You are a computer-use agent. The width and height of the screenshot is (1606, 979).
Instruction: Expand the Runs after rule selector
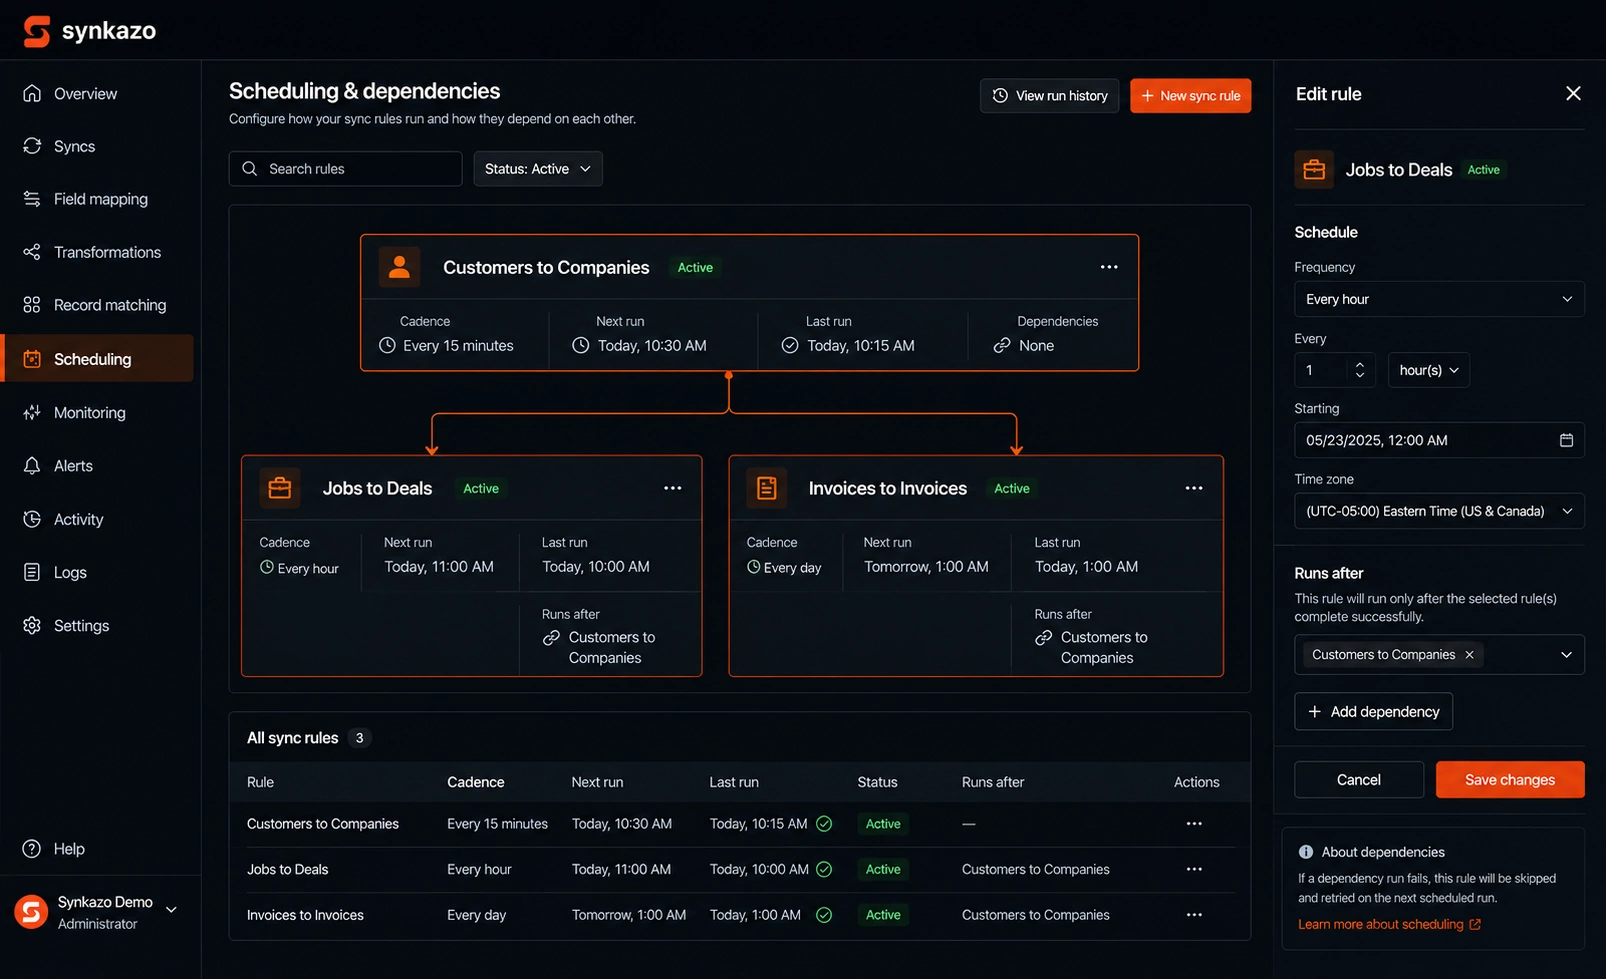[1566, 655]
